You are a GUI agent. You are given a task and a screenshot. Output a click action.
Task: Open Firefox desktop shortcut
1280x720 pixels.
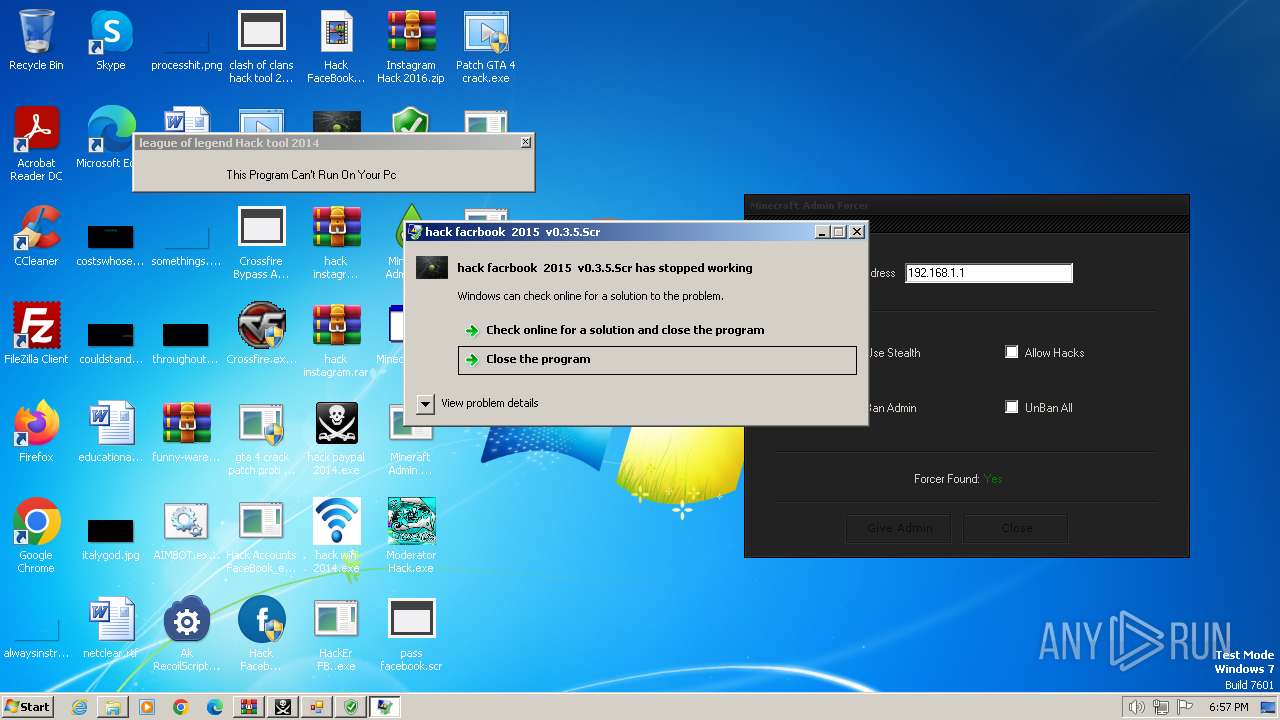click(x=36, y=432)
